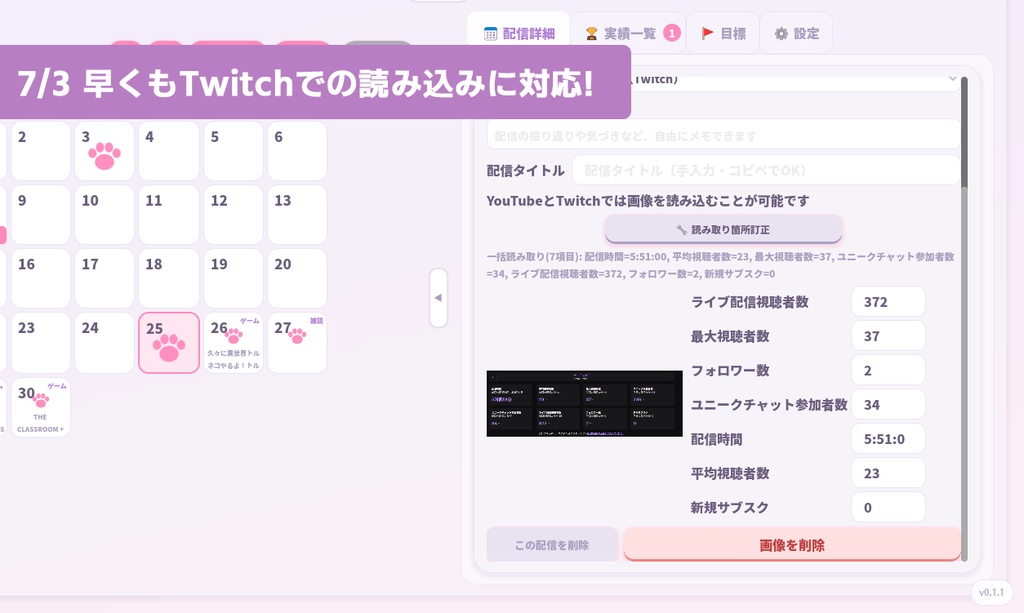Image resolution: width=1024 pixels, height=613 pixels.
Task: Select calendar day 2
Action: click(x=40, y=151)
